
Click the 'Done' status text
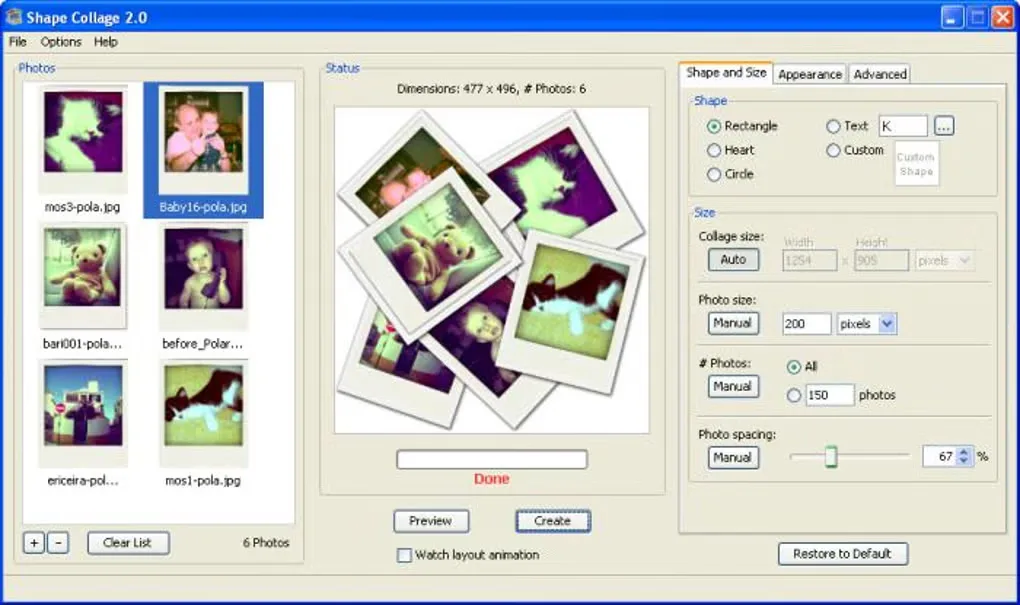coord(492,479)
